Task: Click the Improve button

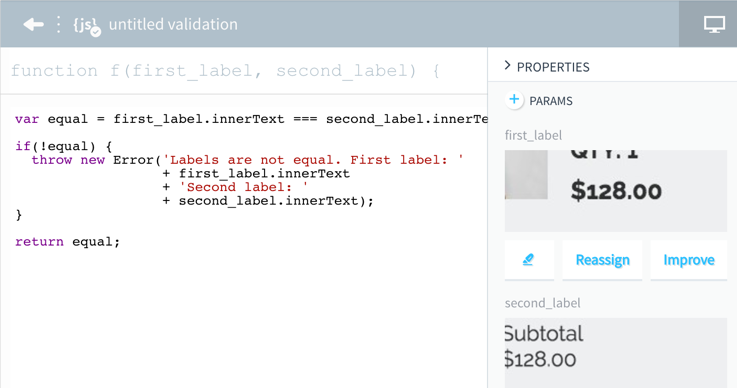Action: click(689, 260)
